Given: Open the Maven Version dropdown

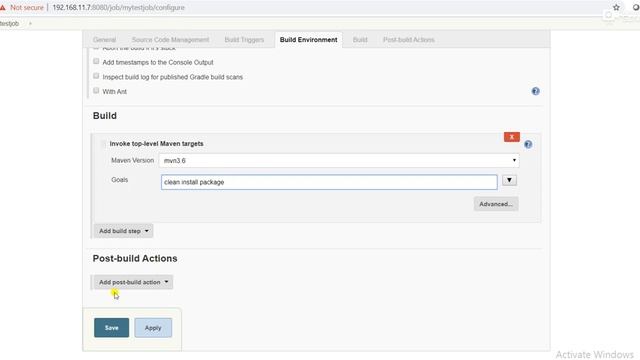Looking at the screenshot, I should pos(339,160).
